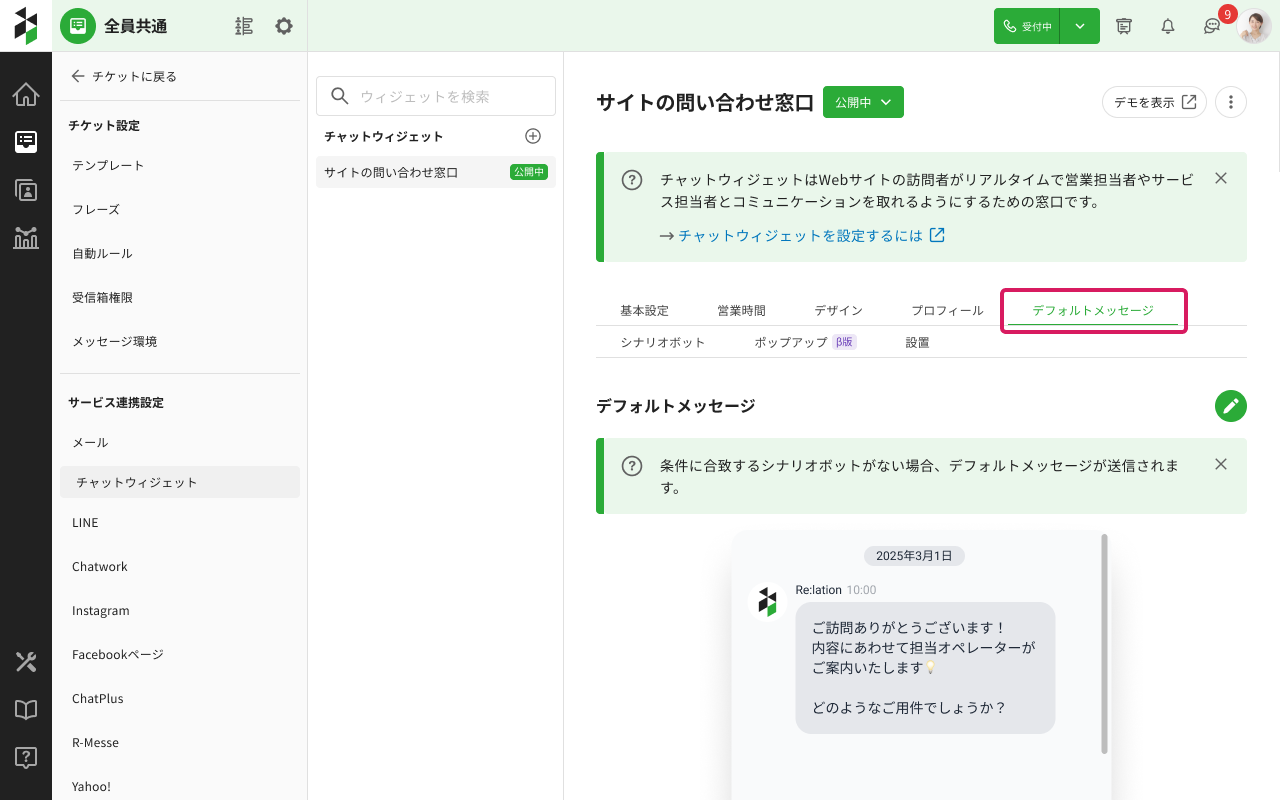1280x800 pixels.
Task: Open the analytics chart icon in sidebar
Action: (26, 238)
